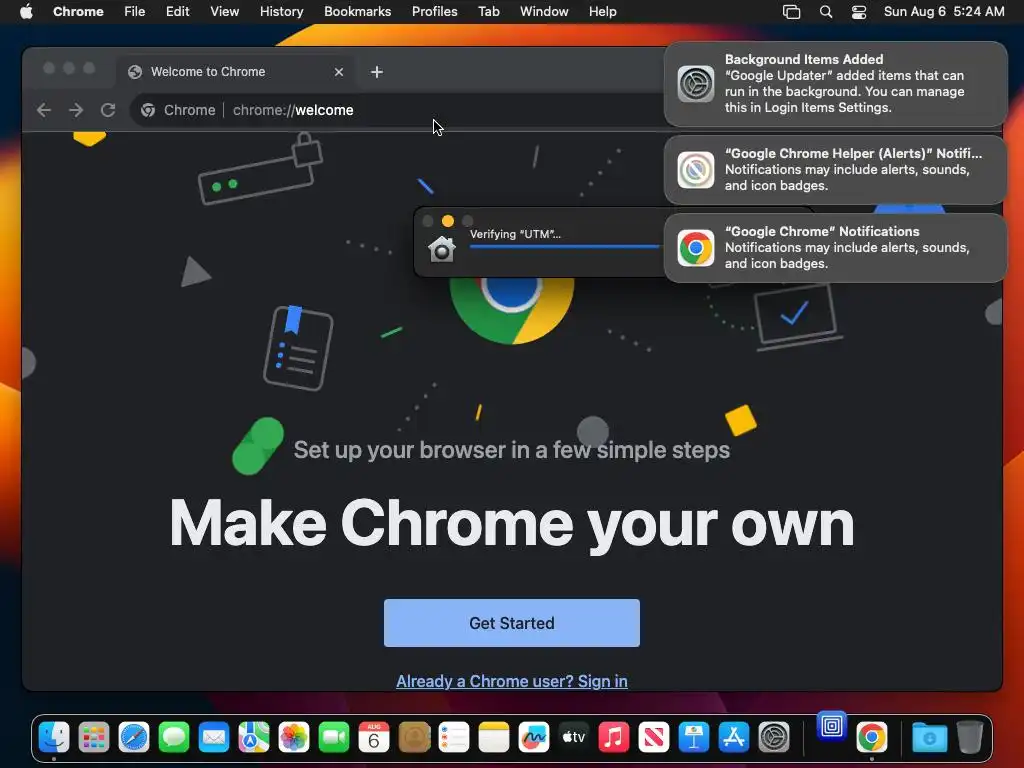Open the History menu
This screenshot has width=1024, height=768.
pos(281,11)
